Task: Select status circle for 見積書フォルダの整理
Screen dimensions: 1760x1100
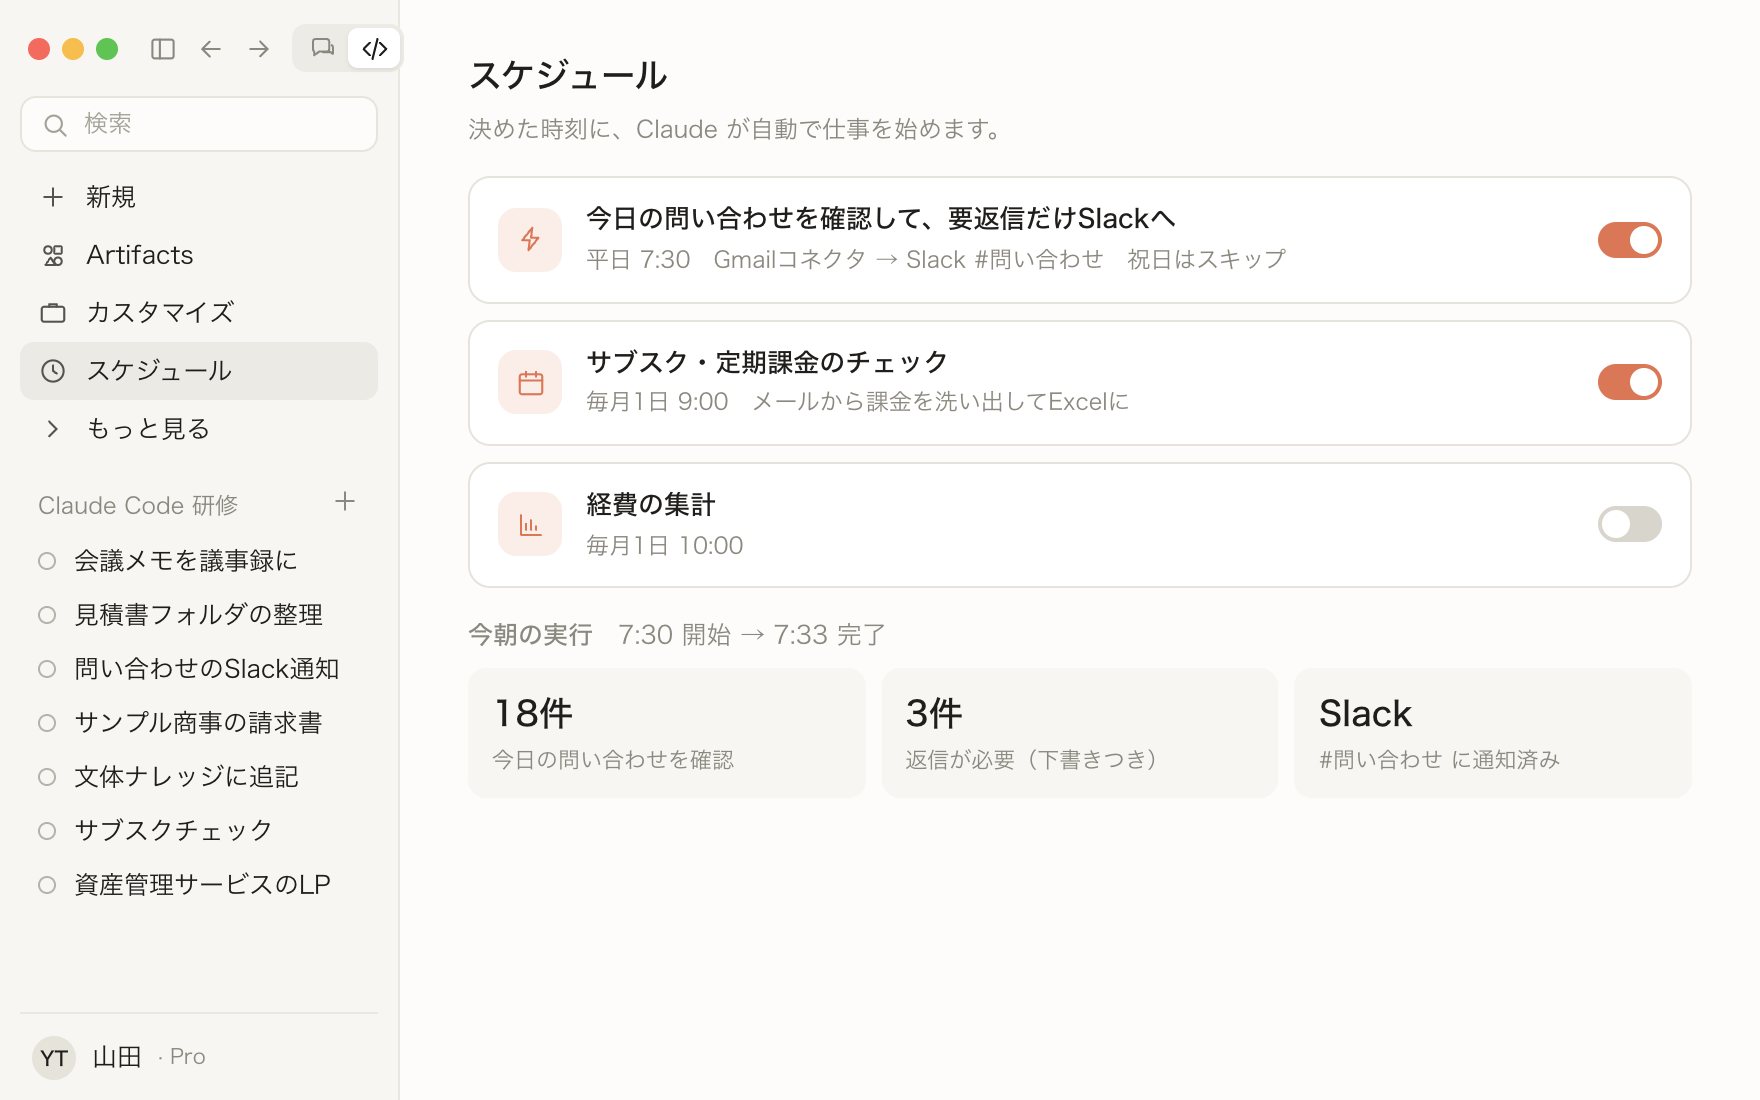Action: coord(47,615)
